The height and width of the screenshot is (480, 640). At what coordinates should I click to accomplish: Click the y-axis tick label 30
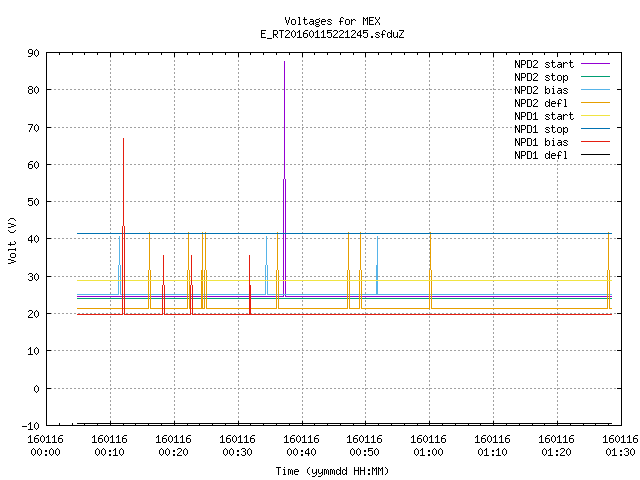tap(33, 277)
